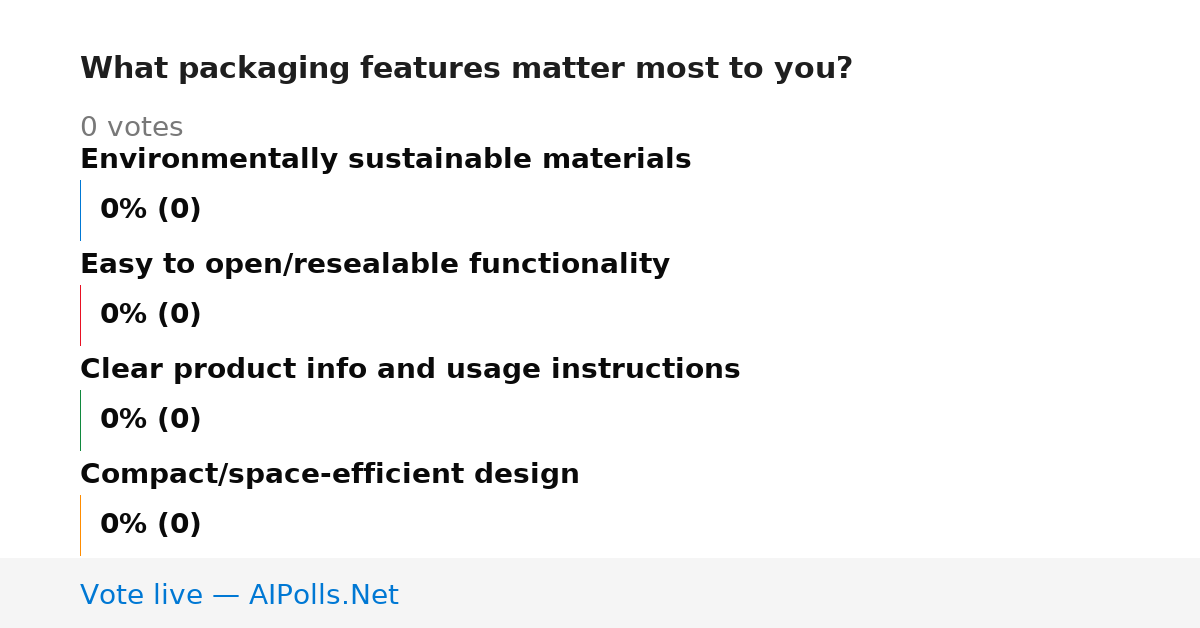Click the gray footer banner area
The image size is (1200, 628).
600,593
